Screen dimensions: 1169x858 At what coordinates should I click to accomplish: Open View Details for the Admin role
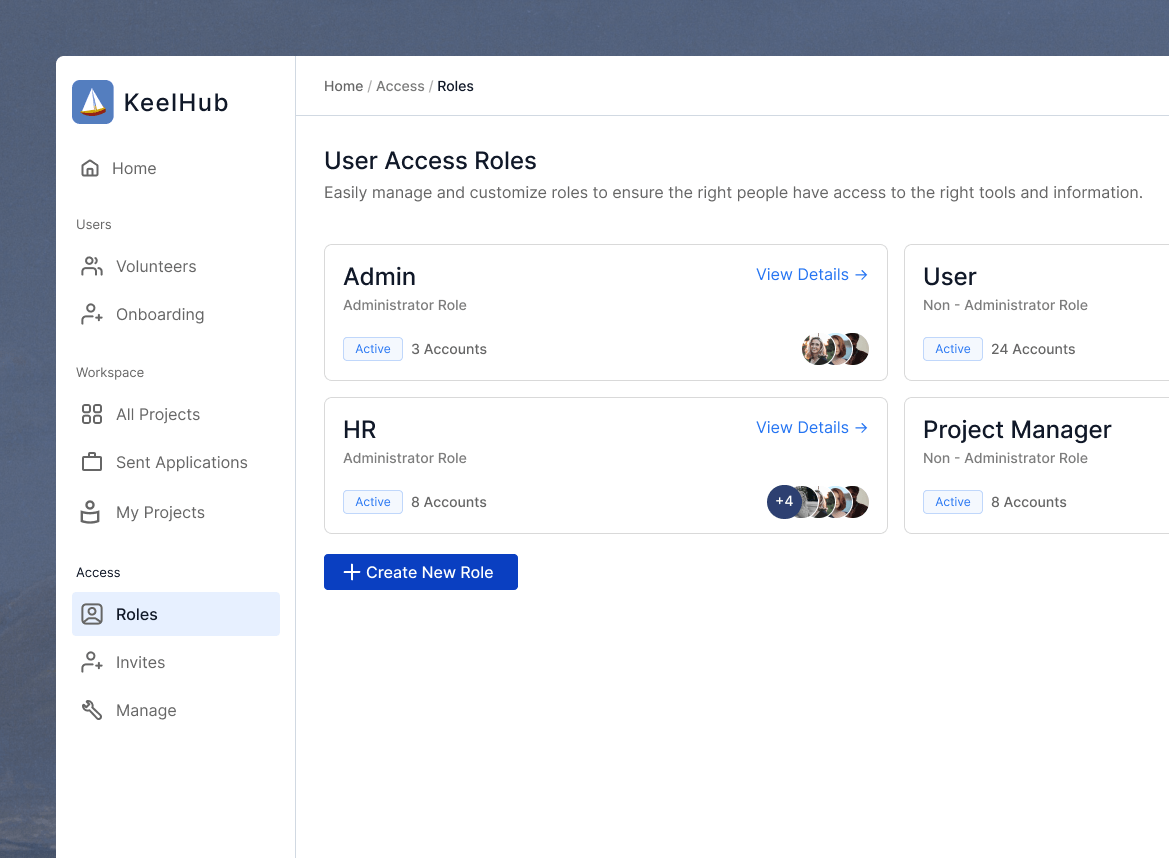coord(811,274)
